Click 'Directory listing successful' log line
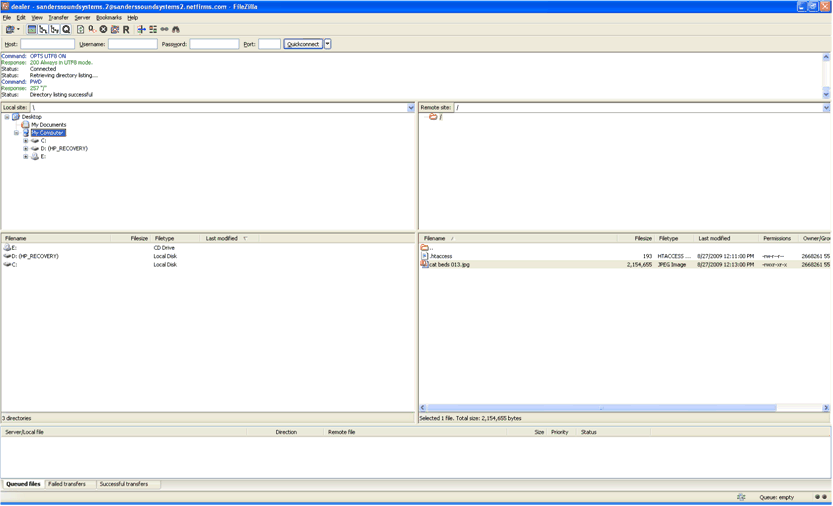 click(x=61, y=95)
